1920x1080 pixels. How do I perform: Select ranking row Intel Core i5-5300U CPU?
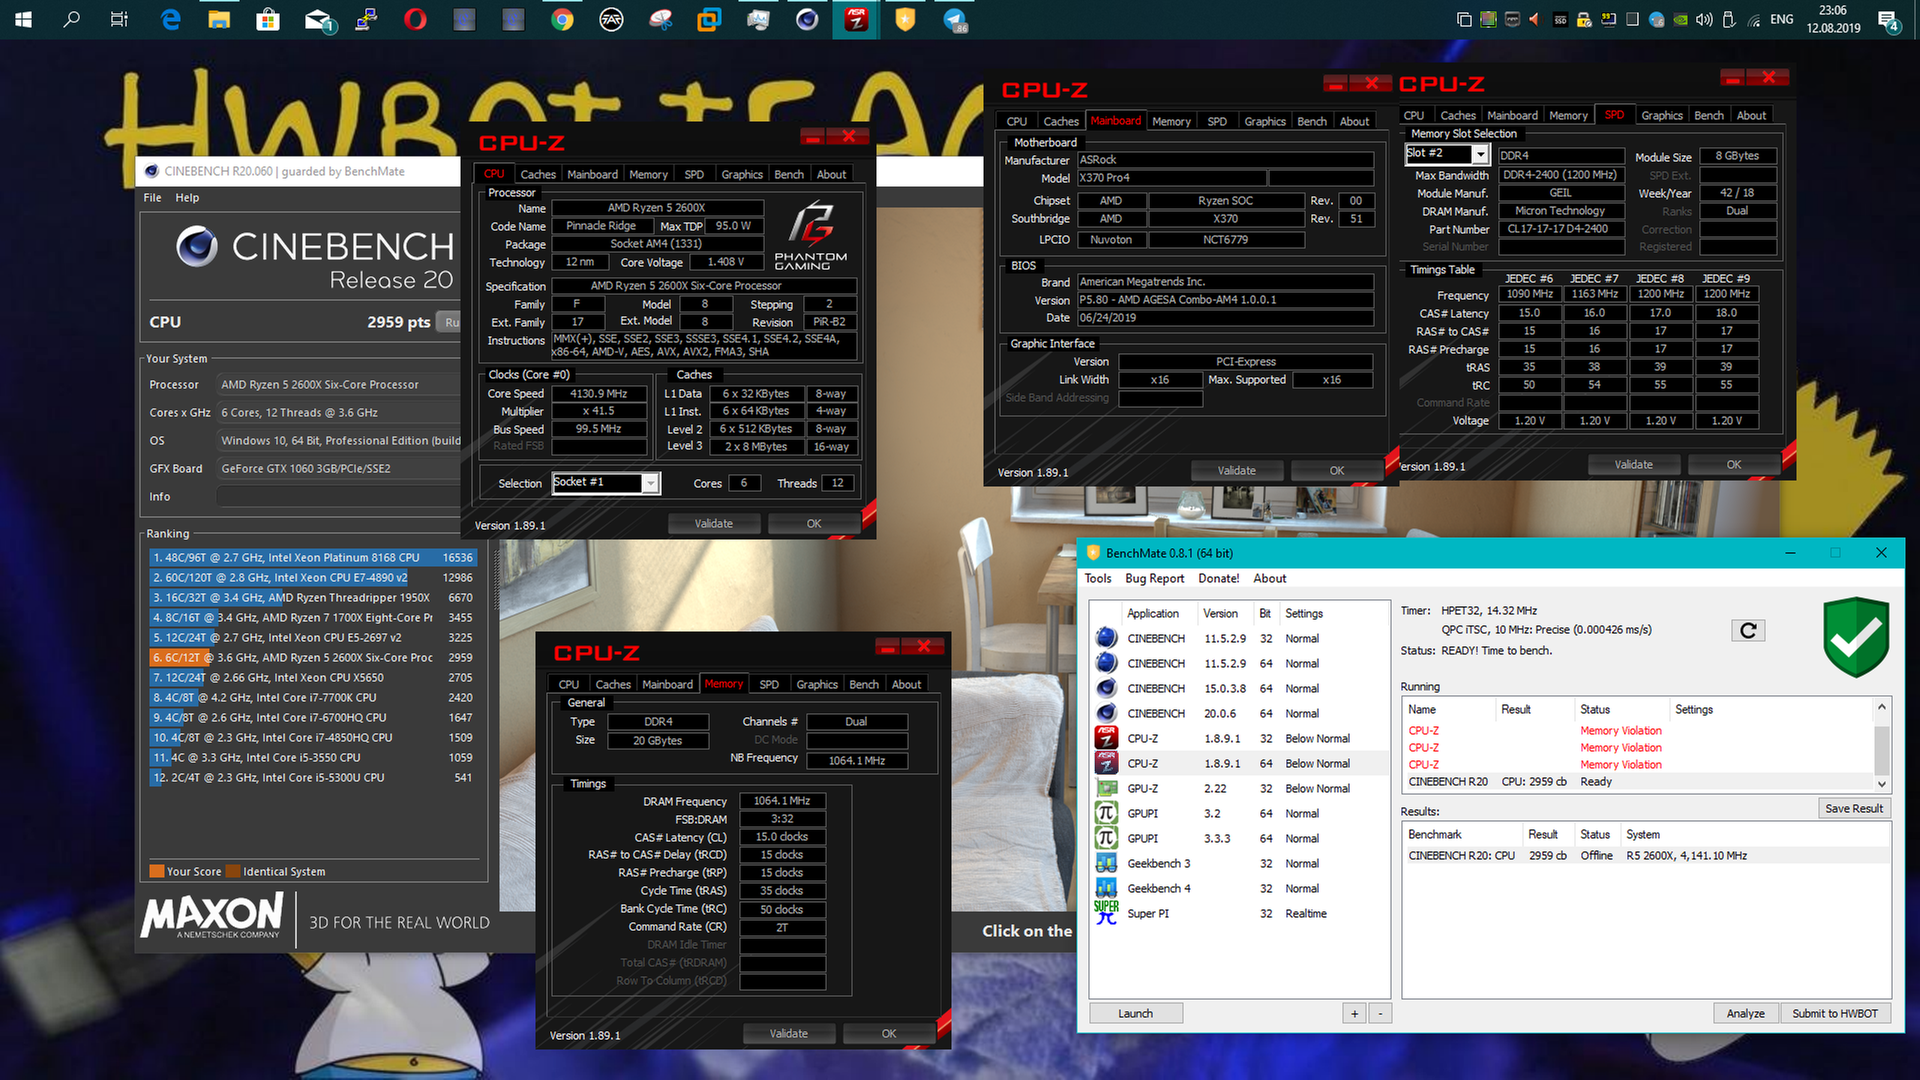pos(313,777)
